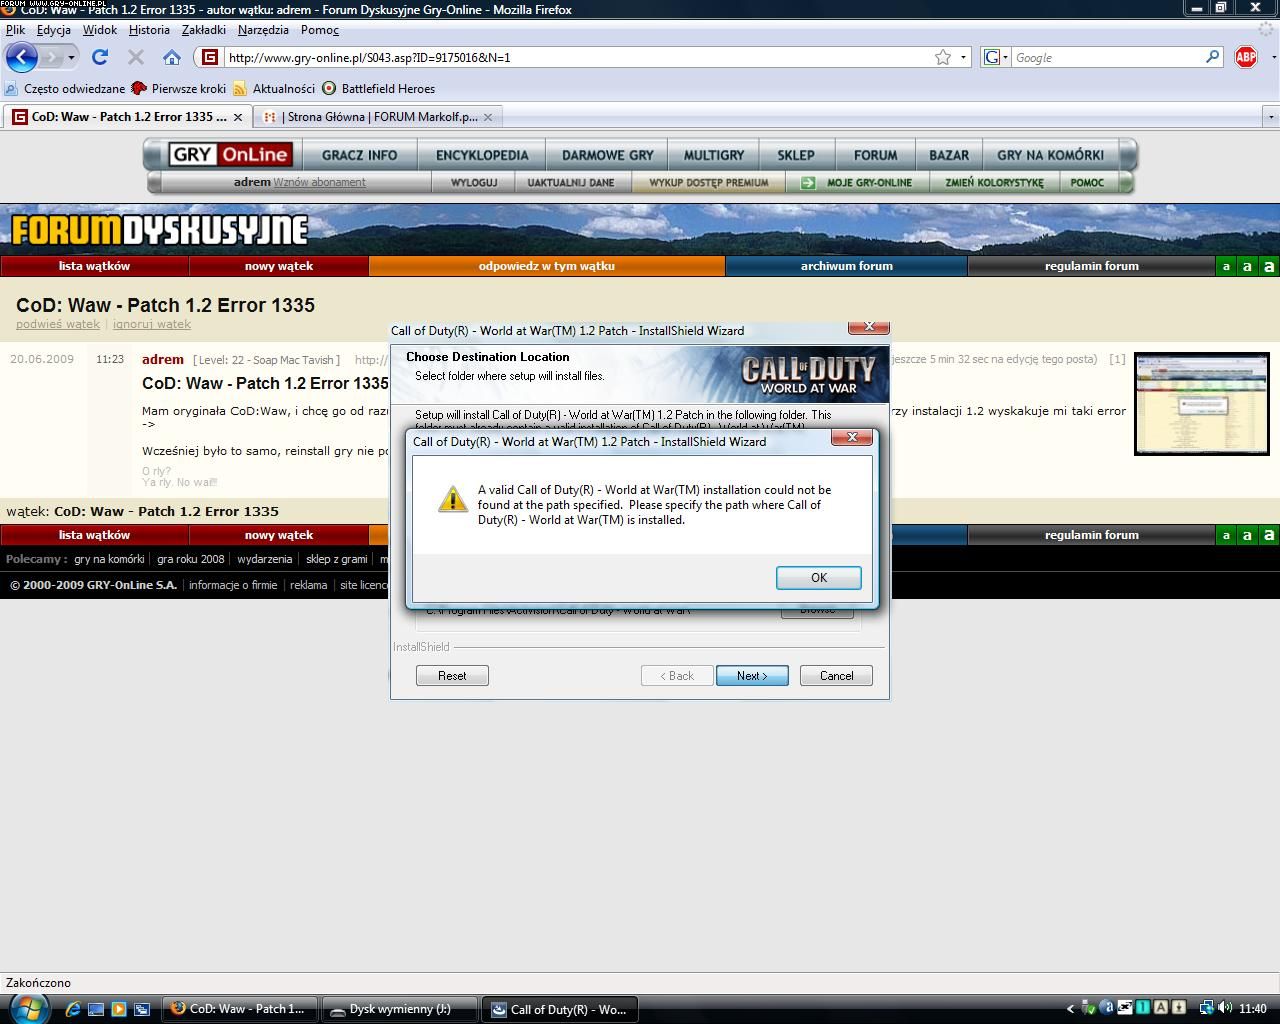Open the list-all-tabs dropdown arrow
Screen dimensions: 1280x1024
point(1271,117)
